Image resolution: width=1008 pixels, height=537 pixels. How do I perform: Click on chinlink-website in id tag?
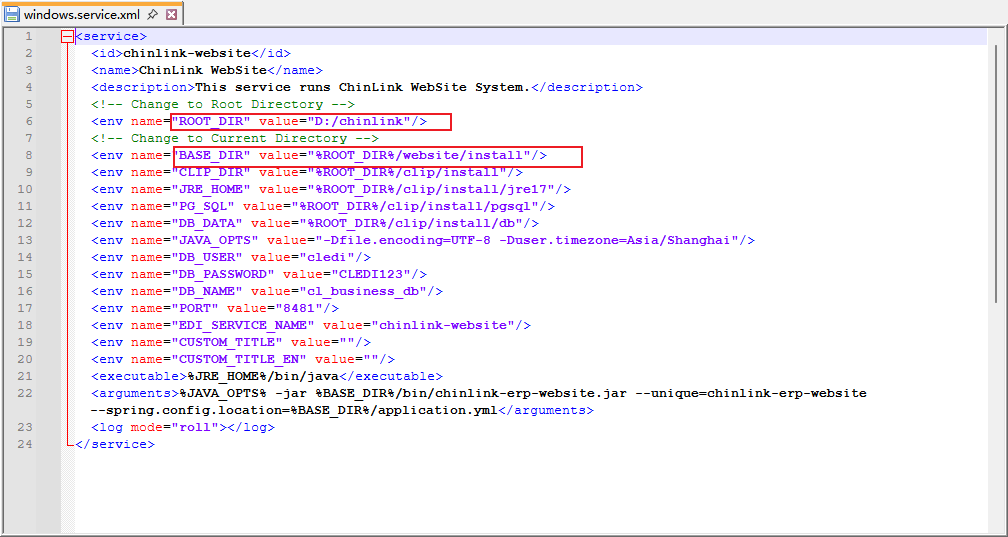point(186,53)
